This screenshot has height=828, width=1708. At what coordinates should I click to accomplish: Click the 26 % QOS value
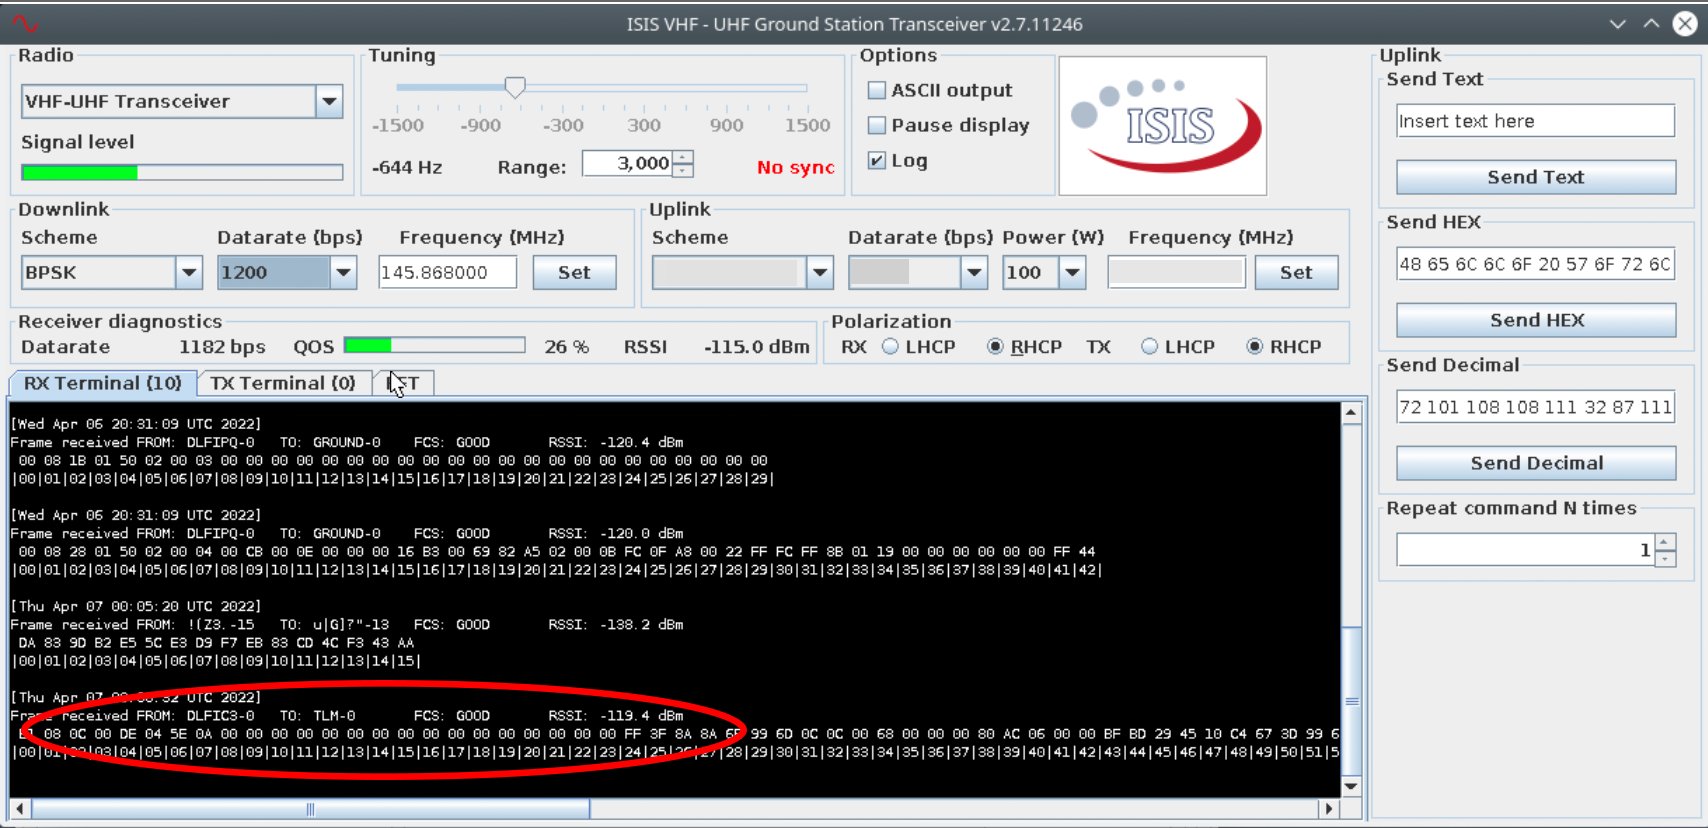[566, 346]
